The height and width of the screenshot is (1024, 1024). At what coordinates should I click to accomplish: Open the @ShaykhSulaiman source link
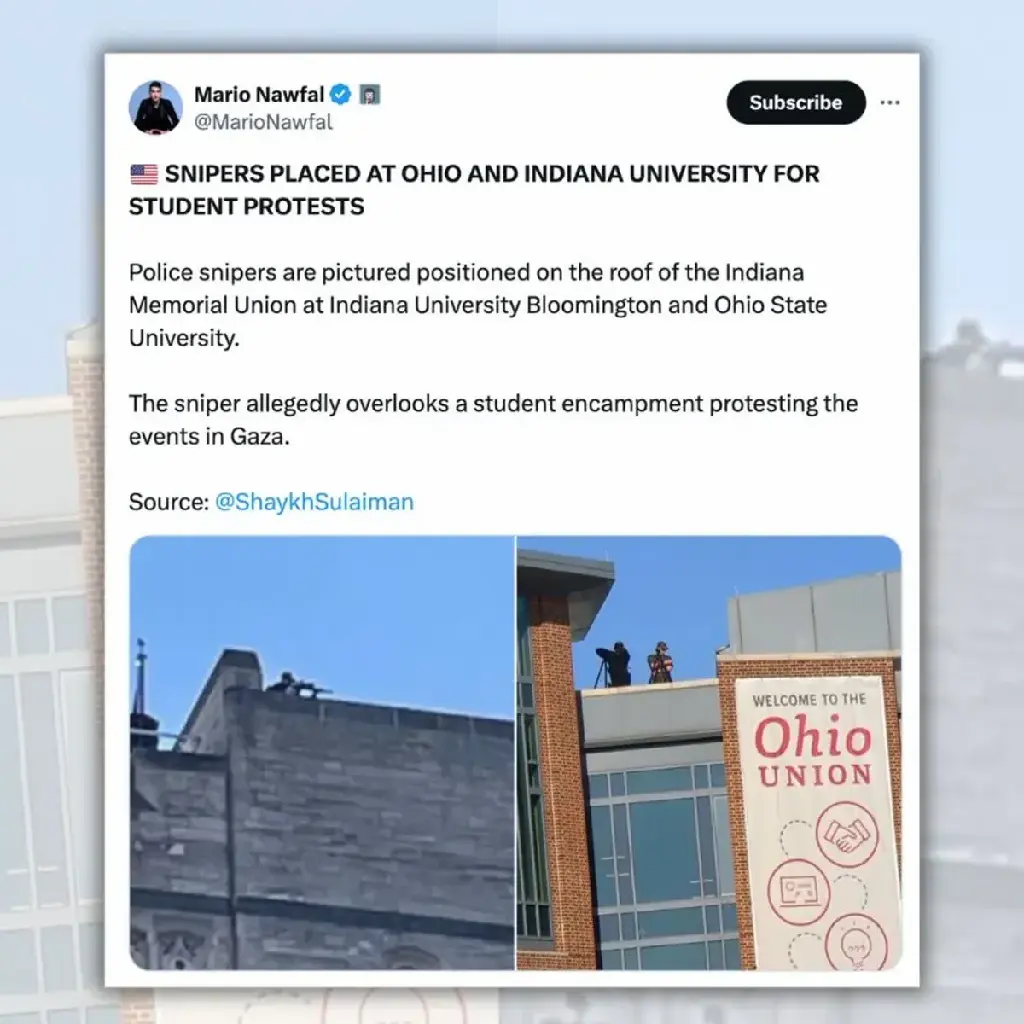[x=314, y=502]
